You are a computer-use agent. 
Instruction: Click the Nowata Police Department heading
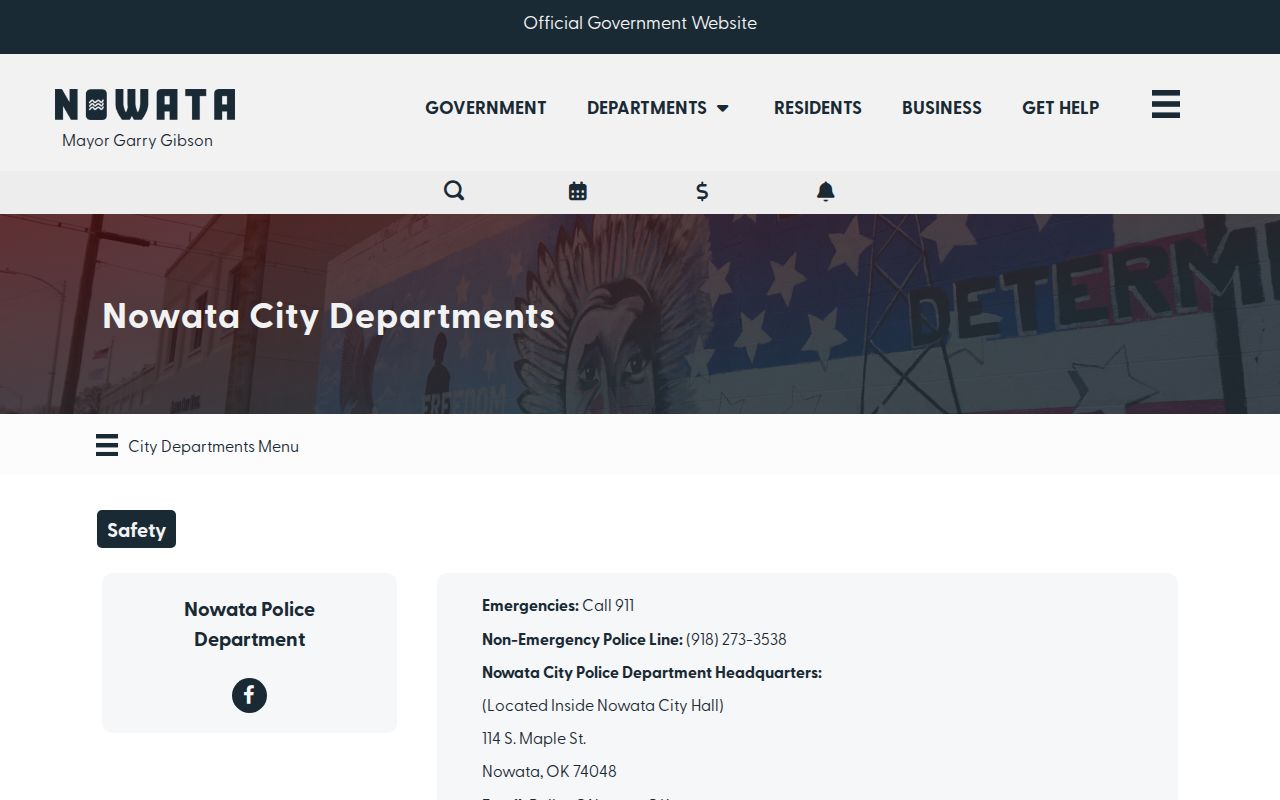250,624
